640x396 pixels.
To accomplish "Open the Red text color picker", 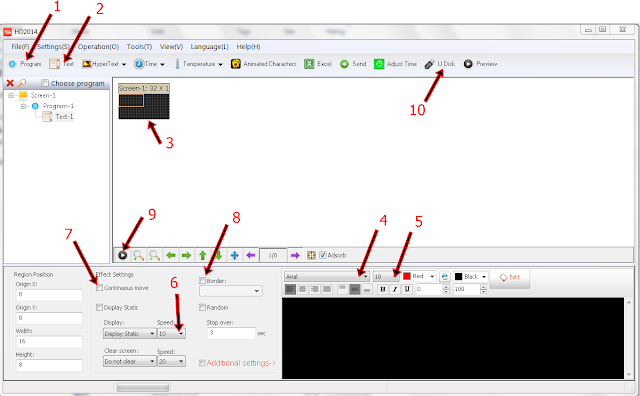I will [x=419, y=277].
